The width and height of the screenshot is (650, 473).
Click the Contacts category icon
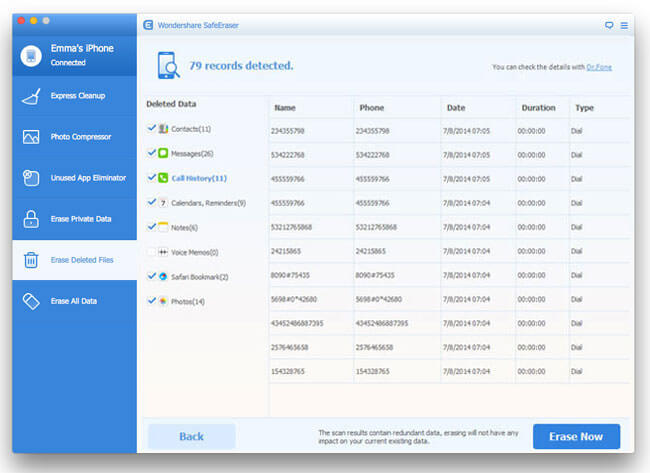tap(163, 129)
